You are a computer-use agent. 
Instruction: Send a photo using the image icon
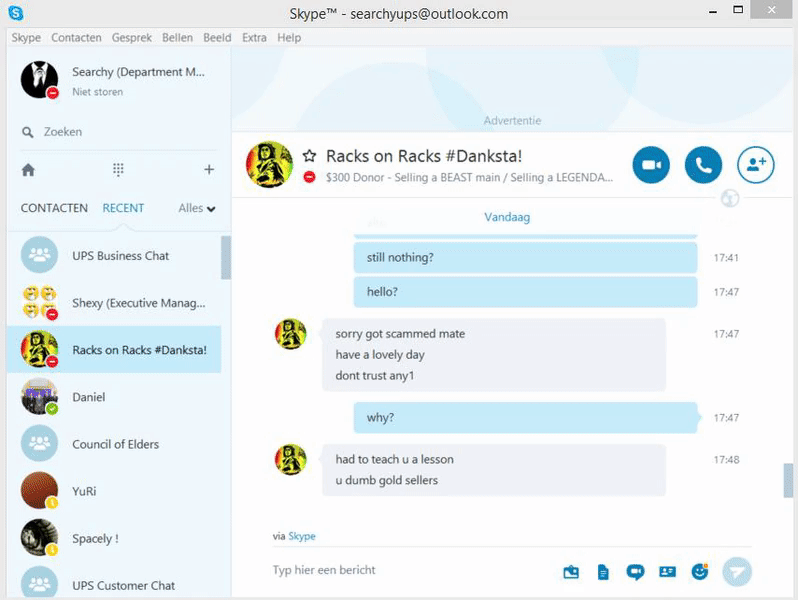[571, 572]
